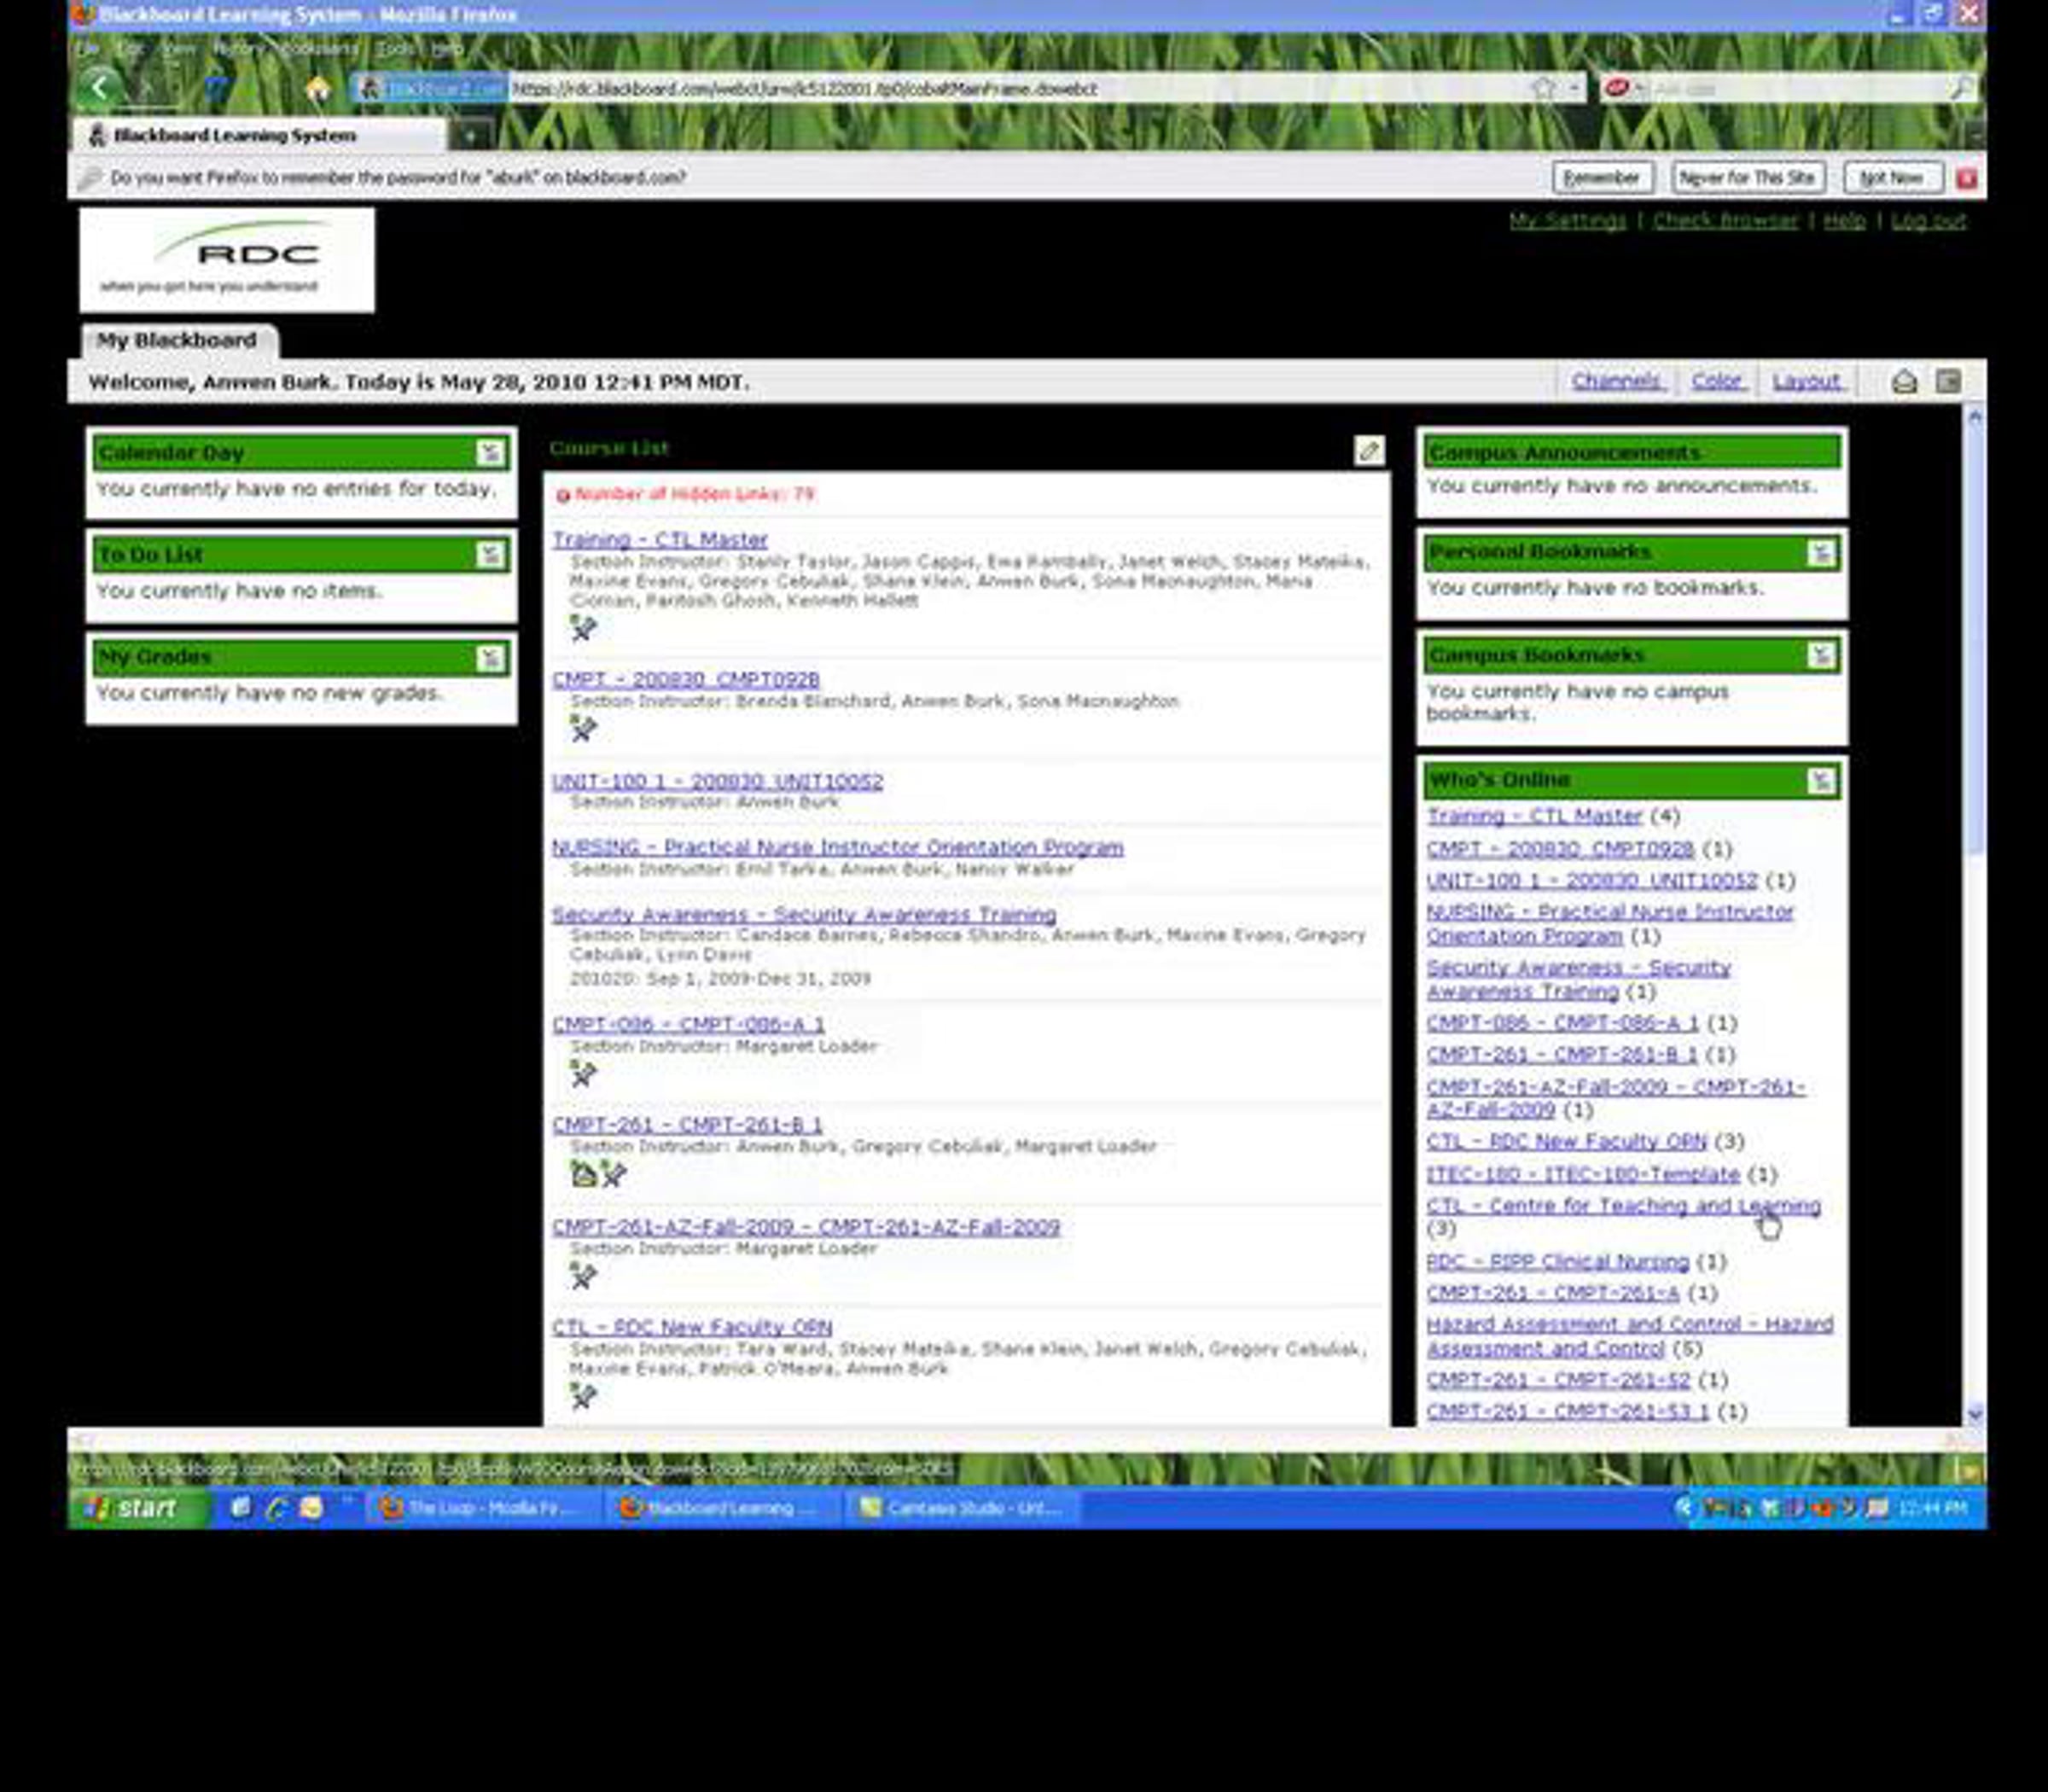Open CTL - RDC New Faculty ORN in Course List
This screenshot has height=1792, width=2048.
pos(692,1328)
